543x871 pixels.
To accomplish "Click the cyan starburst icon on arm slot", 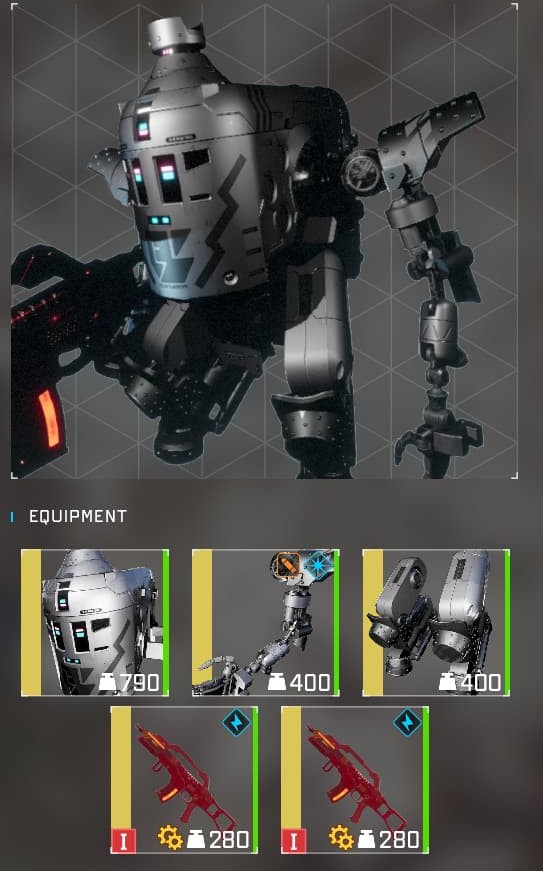I will point(318,565).
